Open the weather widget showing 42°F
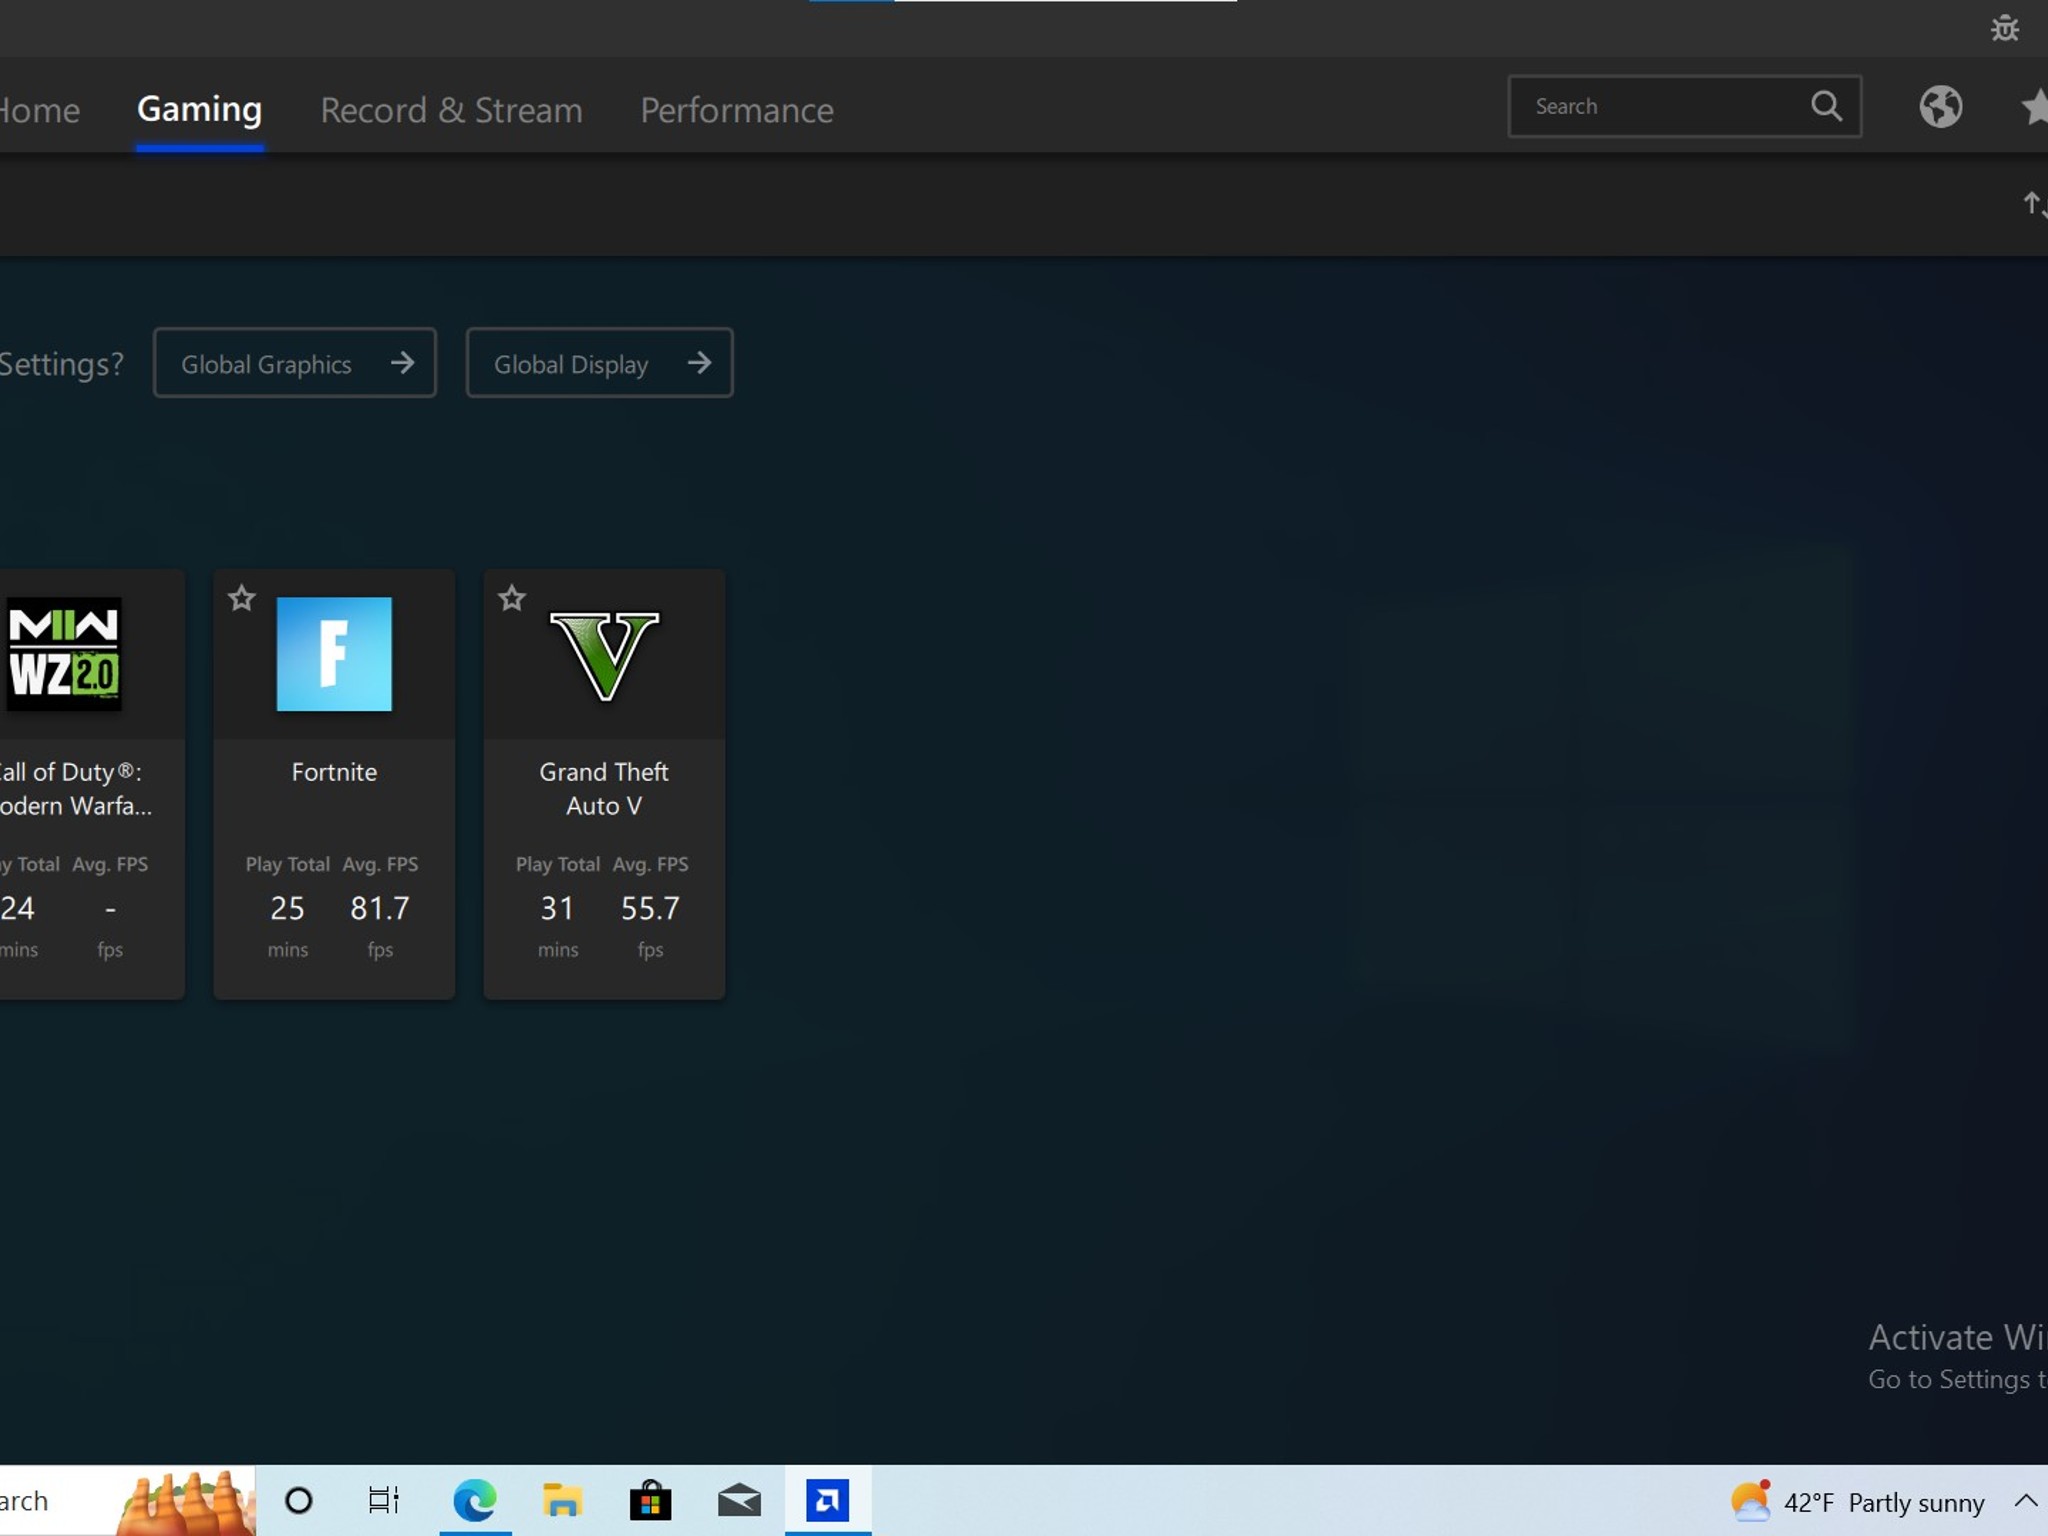This screenshot has height=1536, width=2048. click(1857, 1501)
